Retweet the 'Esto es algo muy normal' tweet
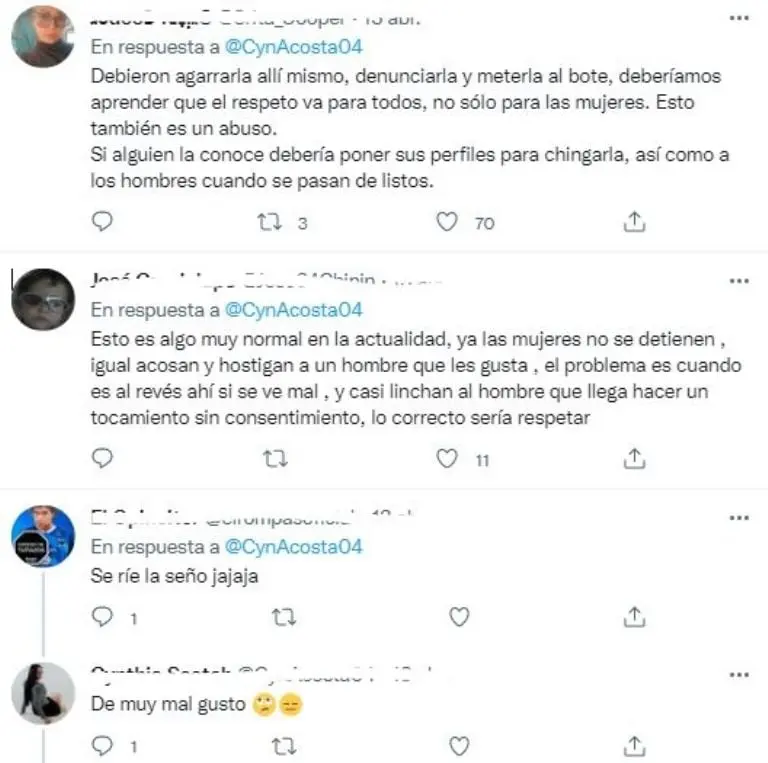Viewport: 768px width, 763px height. pos(275,459)
